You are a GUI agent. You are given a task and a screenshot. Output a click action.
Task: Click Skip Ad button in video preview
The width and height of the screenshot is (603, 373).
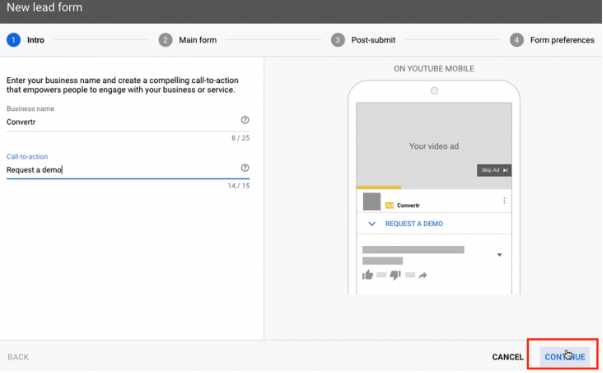pyautogui.click(x=494, y=170)
